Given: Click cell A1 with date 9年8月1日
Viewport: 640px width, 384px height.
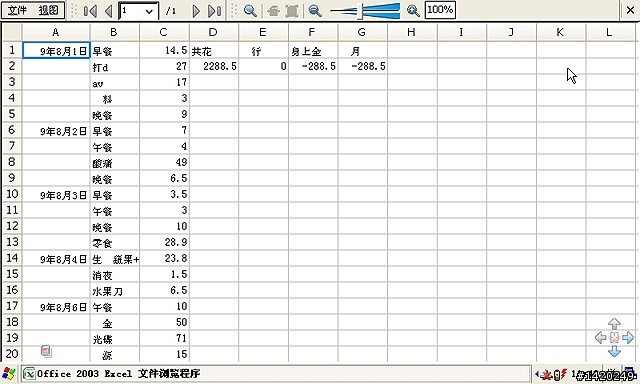Looking at the screenshot, I should [x=56, y=51].
